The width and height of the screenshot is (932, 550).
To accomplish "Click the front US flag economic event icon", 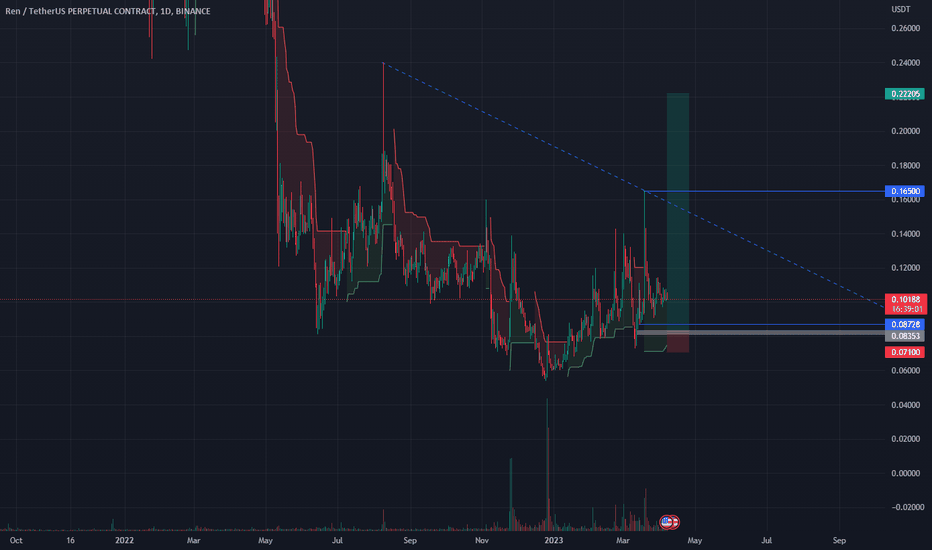I will point(666,522).
